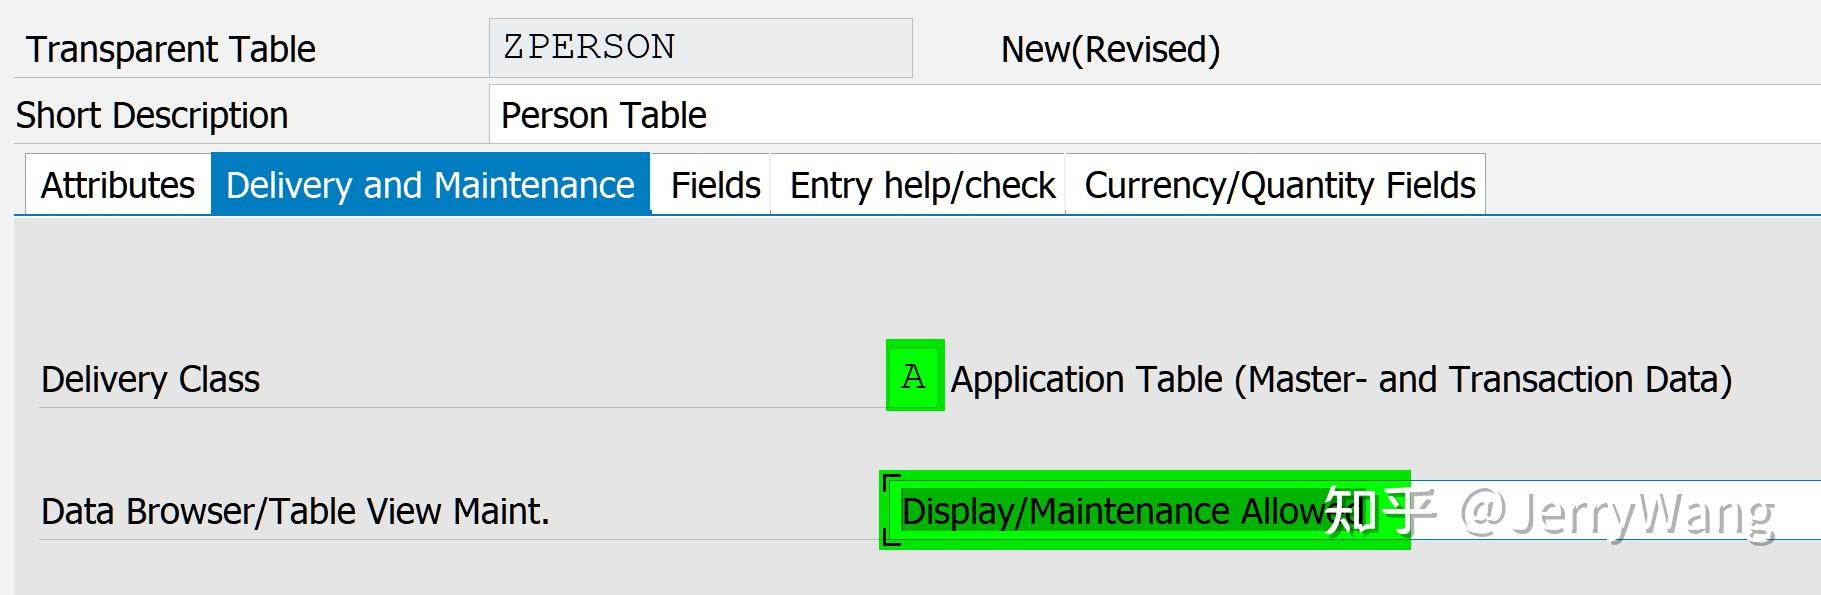Click the Transparent Table label
Screen dimensions: 1821x595
tap(170, 49)
